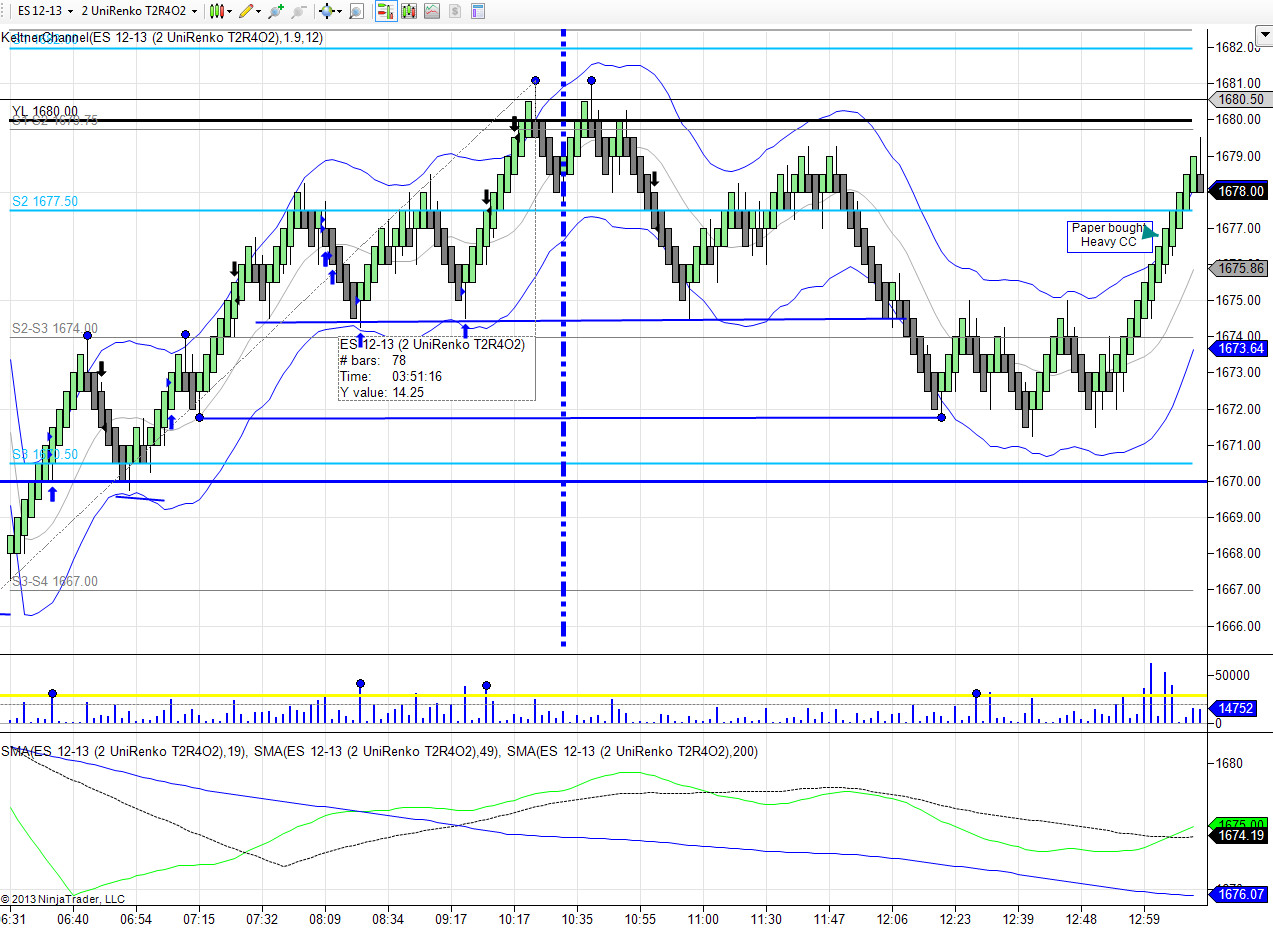Click the zoom frame magnifier icon

356,11
